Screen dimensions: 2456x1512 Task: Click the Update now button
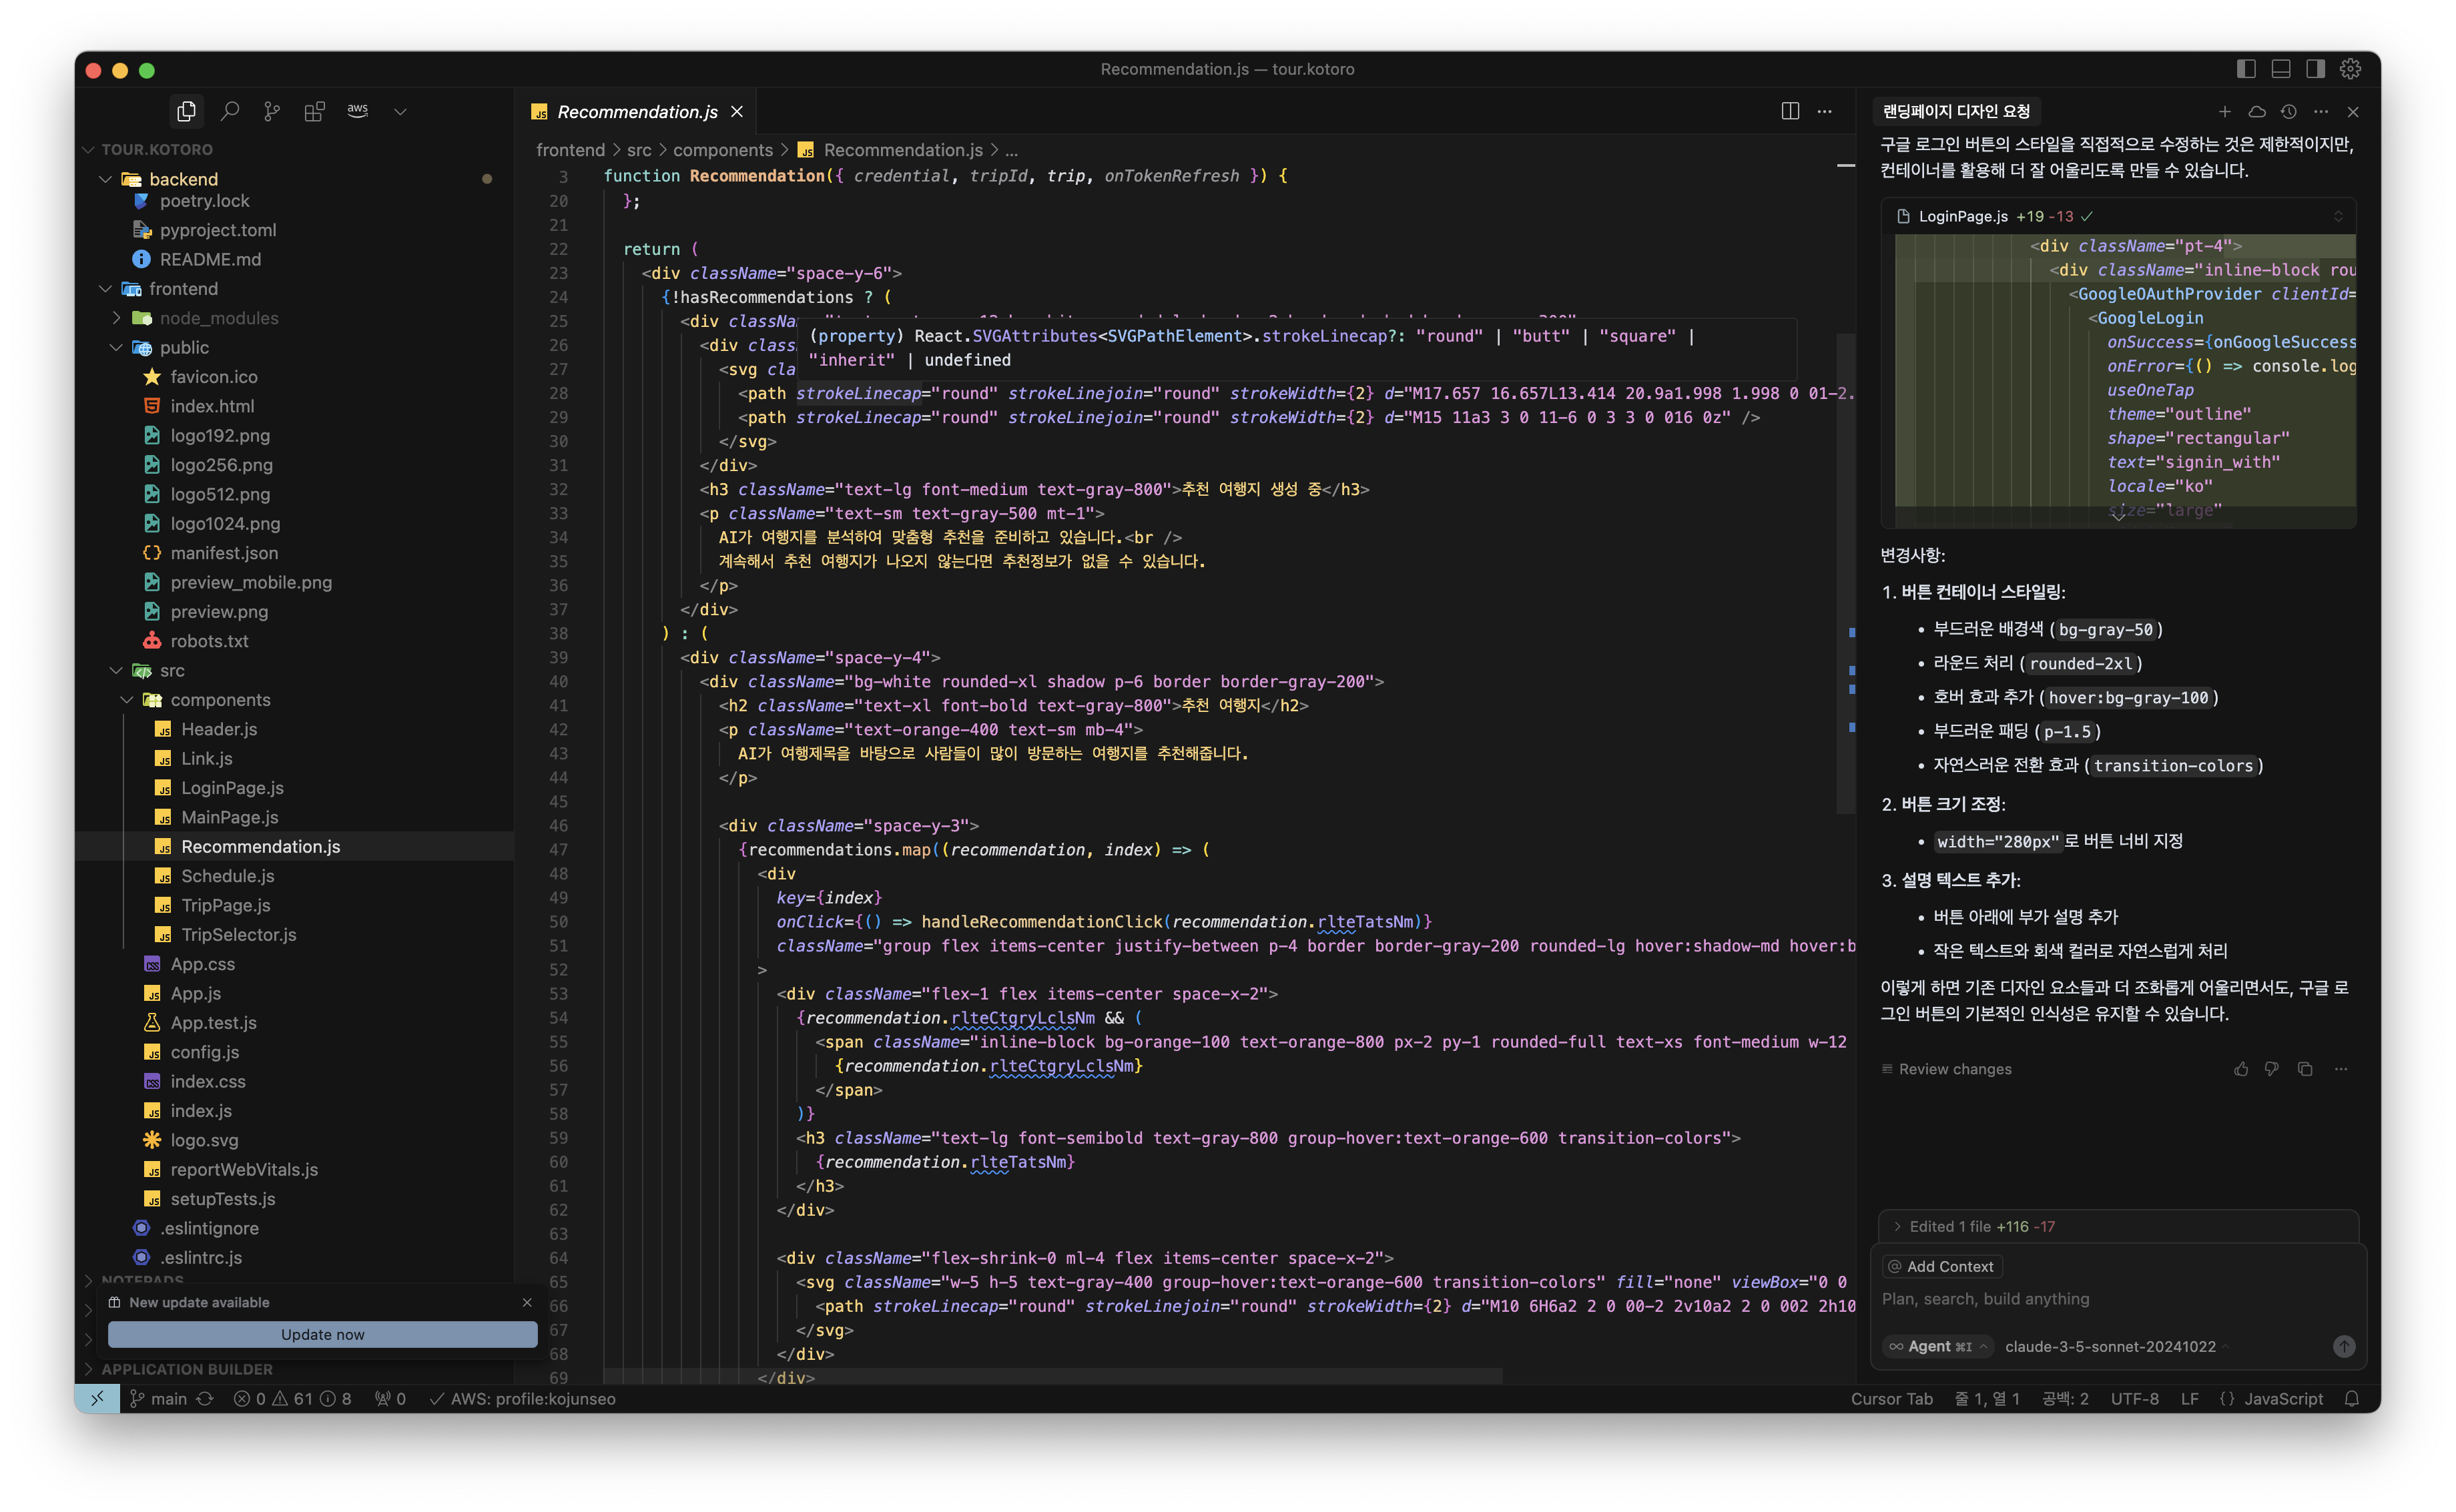(322, 1334)
